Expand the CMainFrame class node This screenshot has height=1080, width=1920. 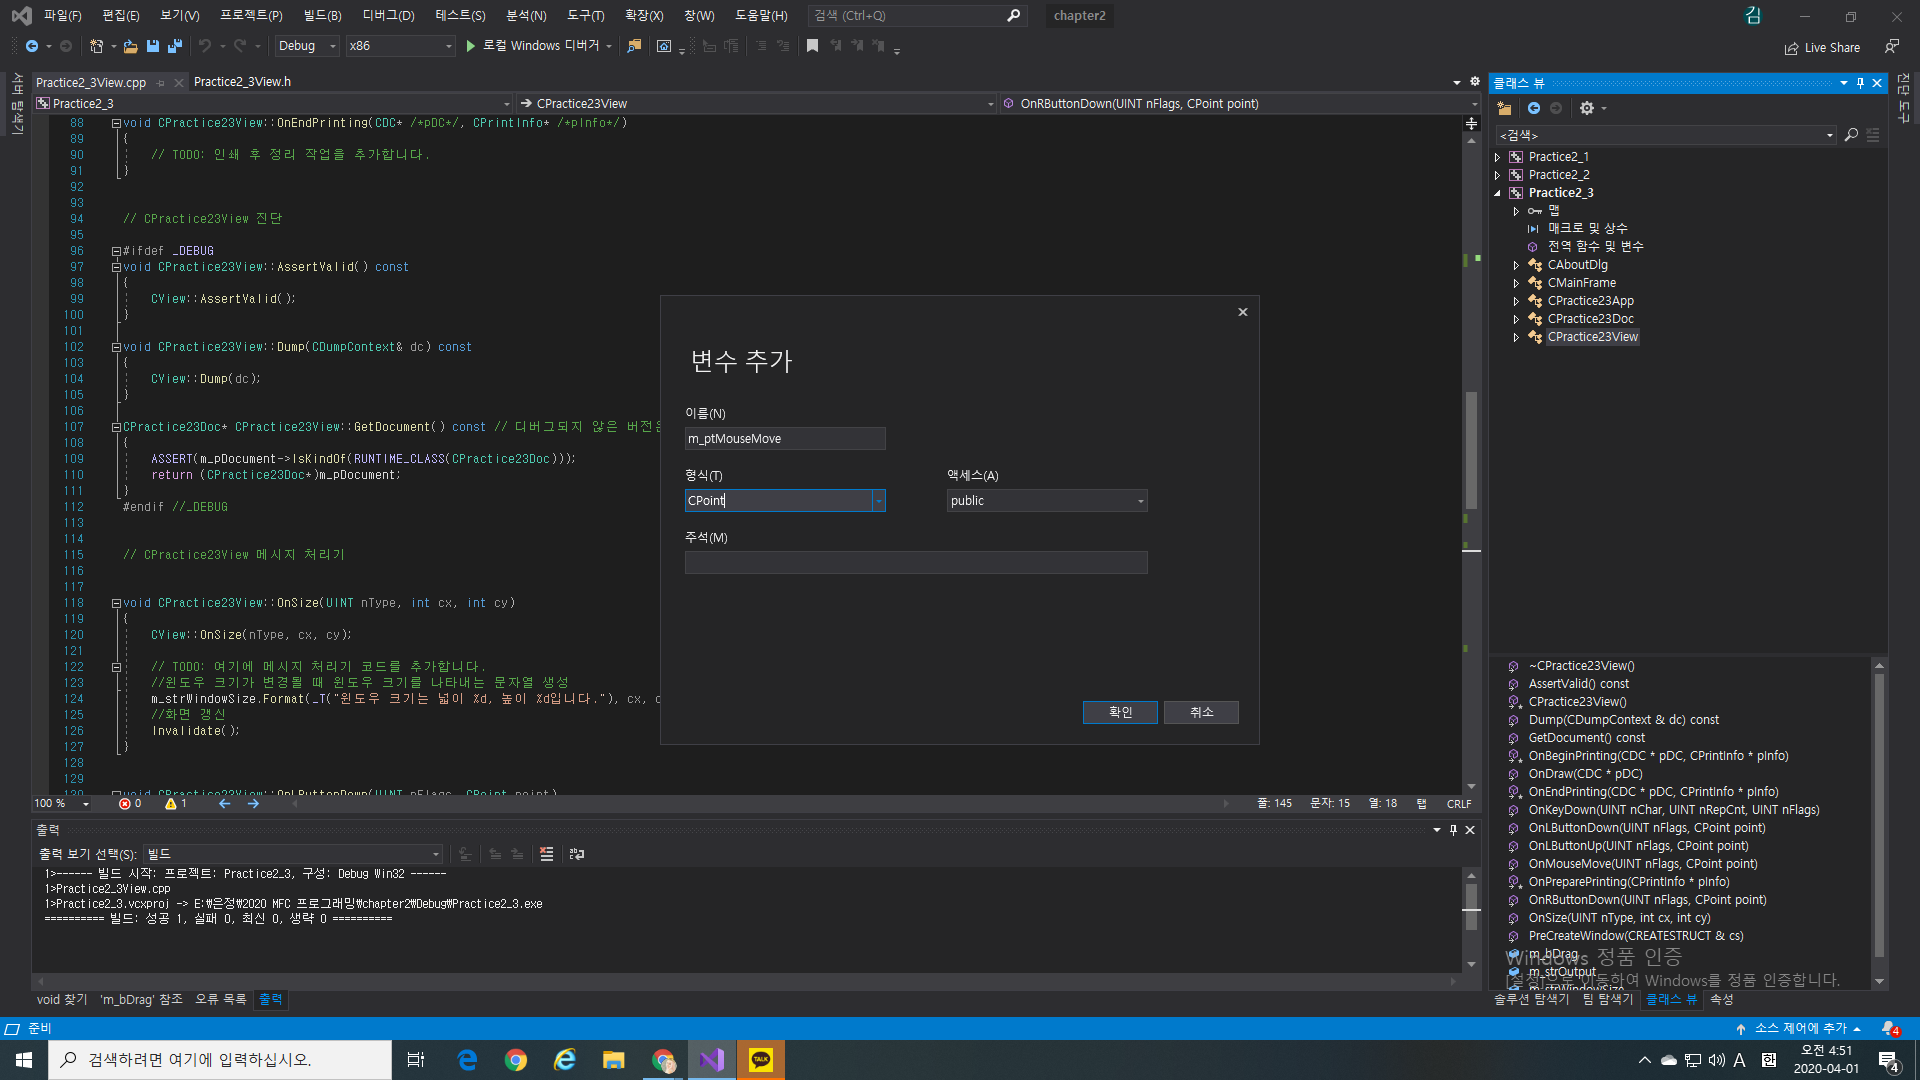coord(1516,283)
